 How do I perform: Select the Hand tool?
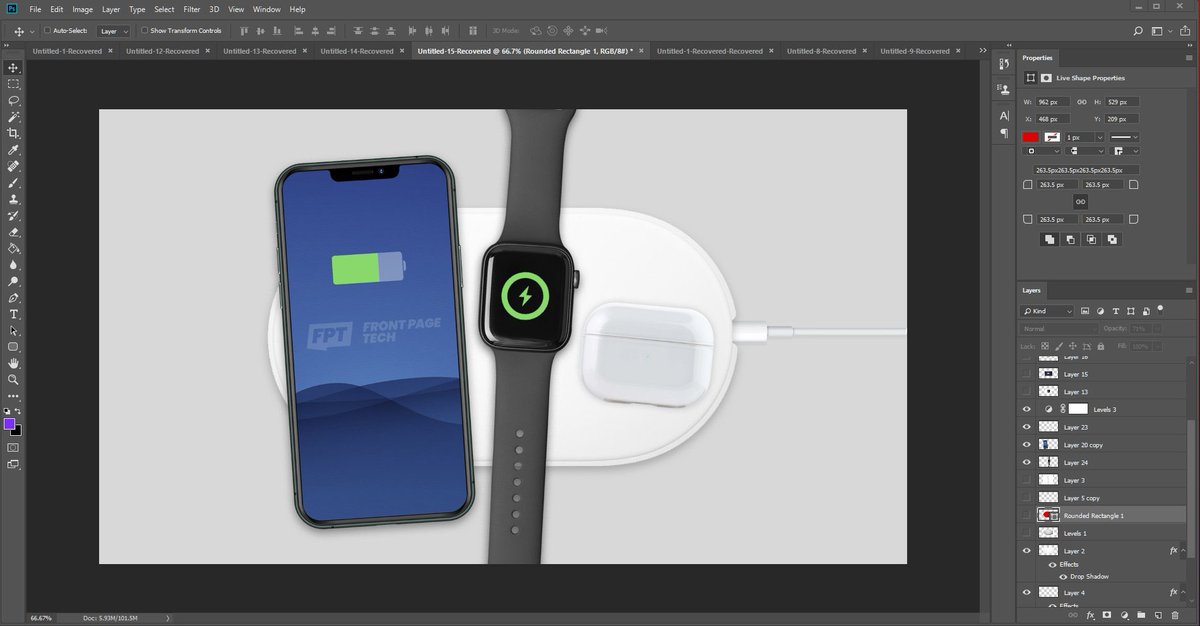13,363
